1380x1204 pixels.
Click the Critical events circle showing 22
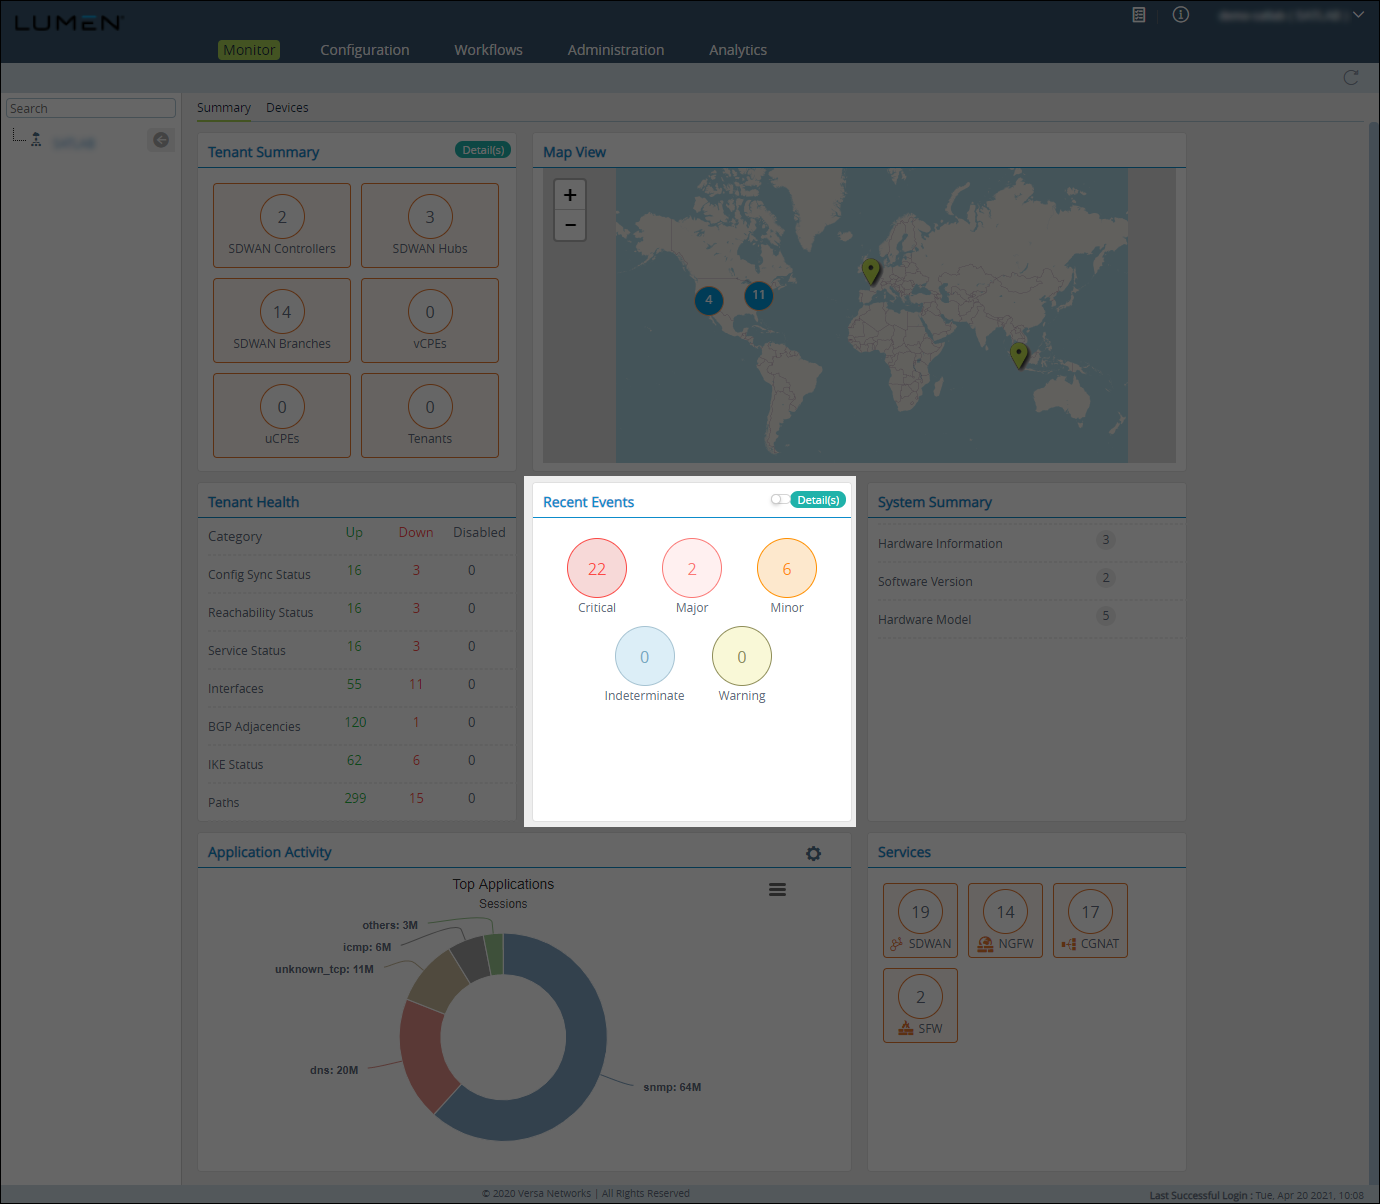(x=597, y=568)
